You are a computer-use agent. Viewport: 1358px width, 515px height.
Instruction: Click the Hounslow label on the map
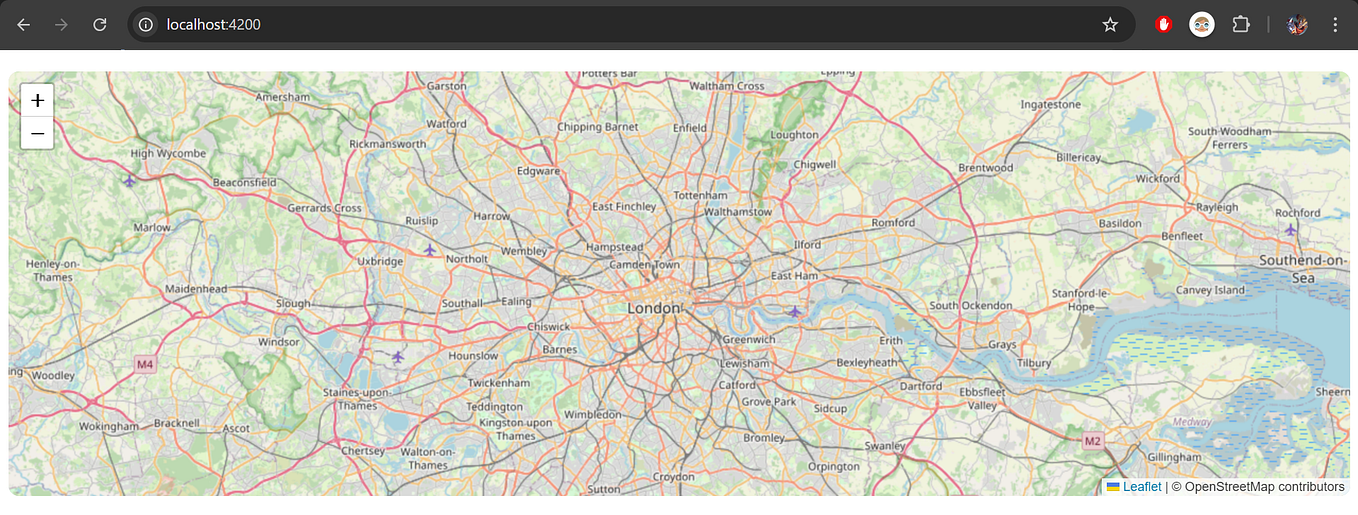(473, 355)
